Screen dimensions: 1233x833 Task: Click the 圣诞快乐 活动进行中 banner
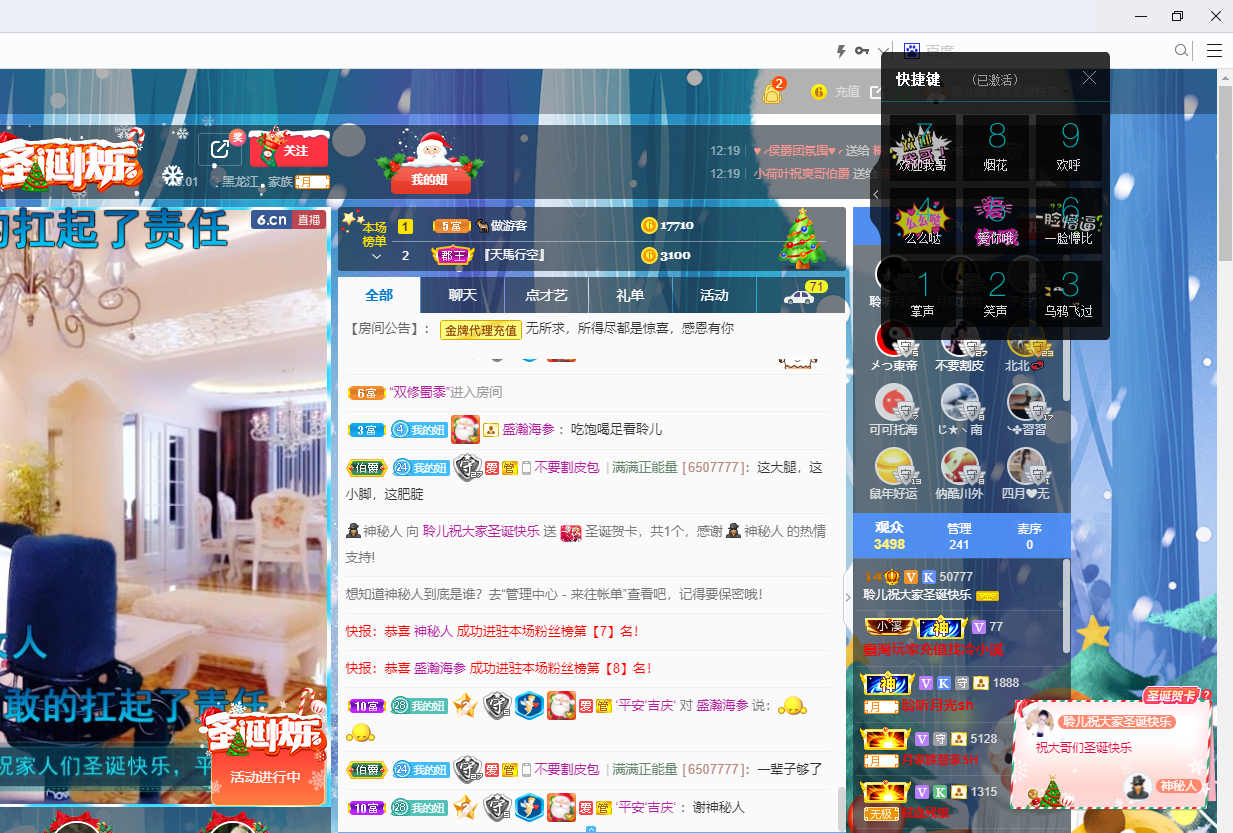[x=268, y=750]
